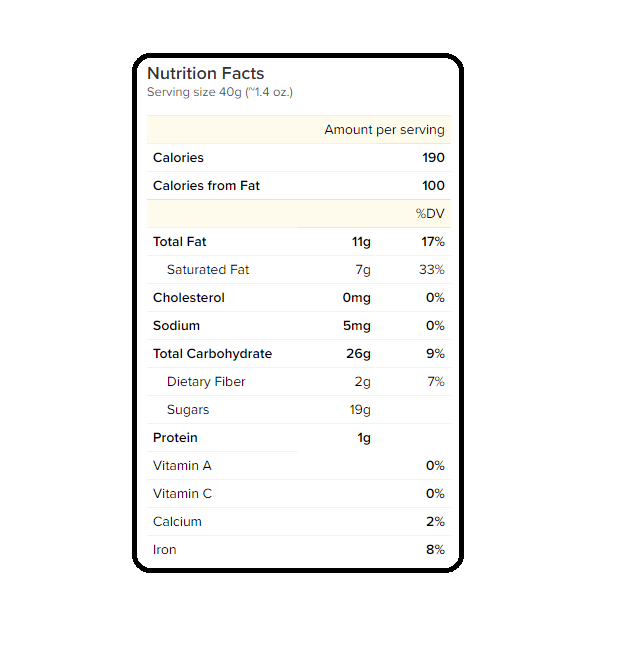Click the Sugars 19g amount
The image size is (640, 650).
point(359,410)
